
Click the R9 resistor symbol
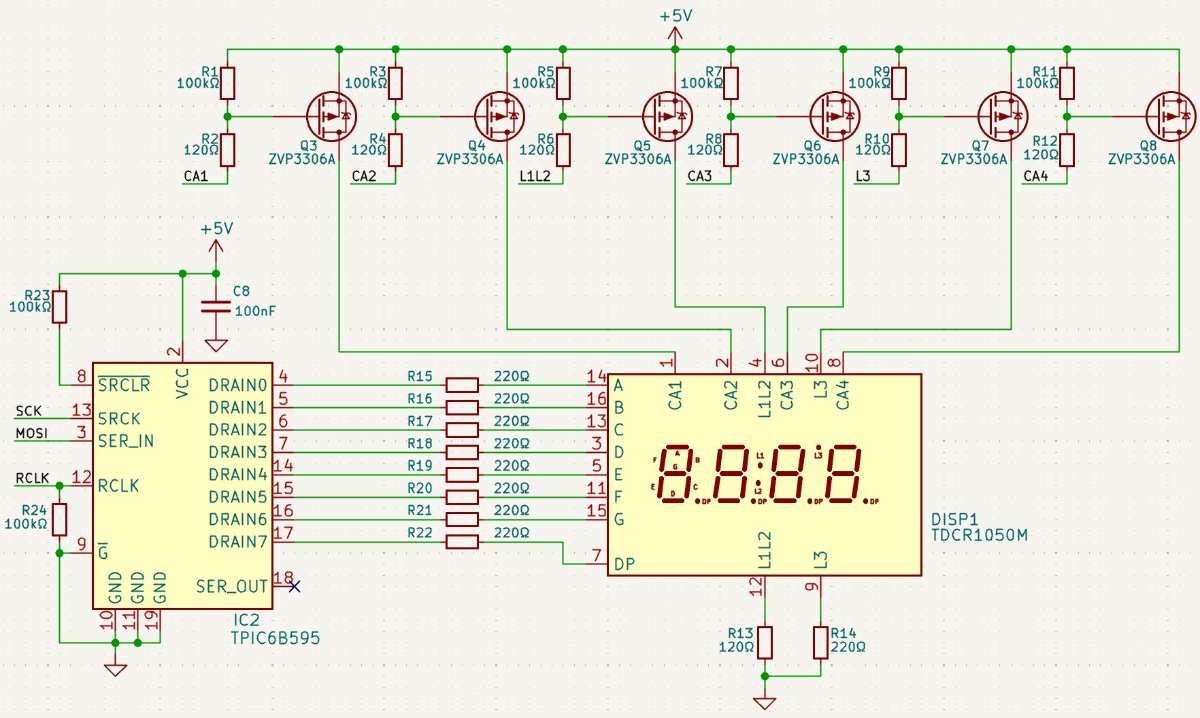[900, 83]
